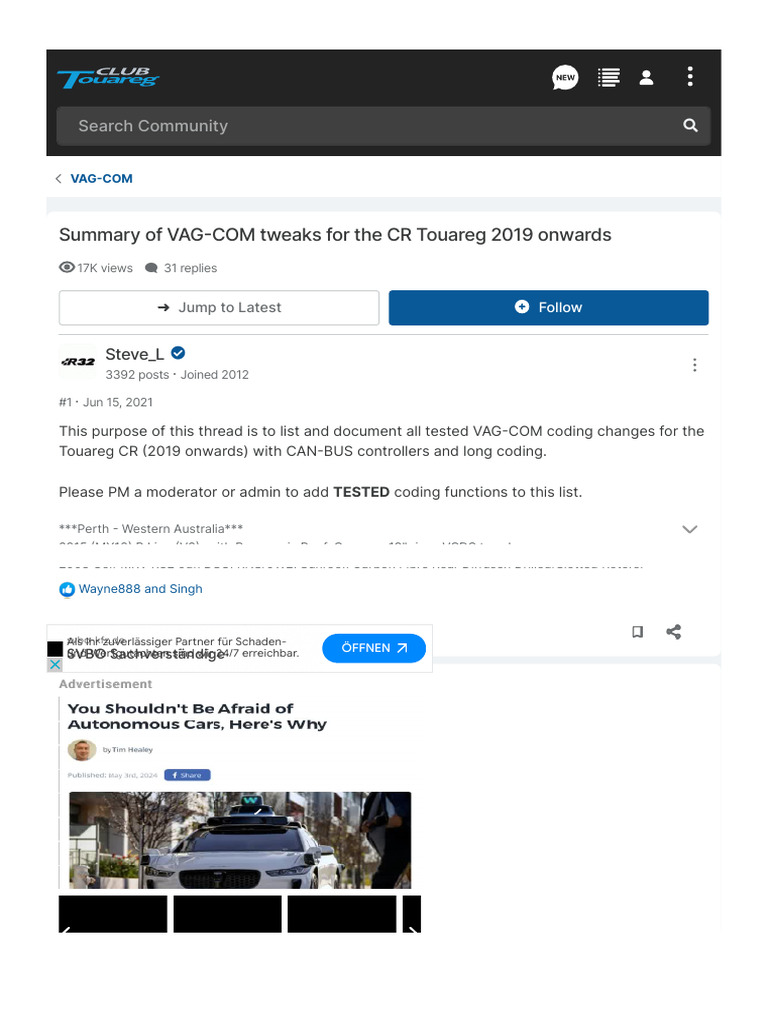Viewport: 768px width, 1024px height.
Task: Open the user account profile icon
Action: click(647, 78)
